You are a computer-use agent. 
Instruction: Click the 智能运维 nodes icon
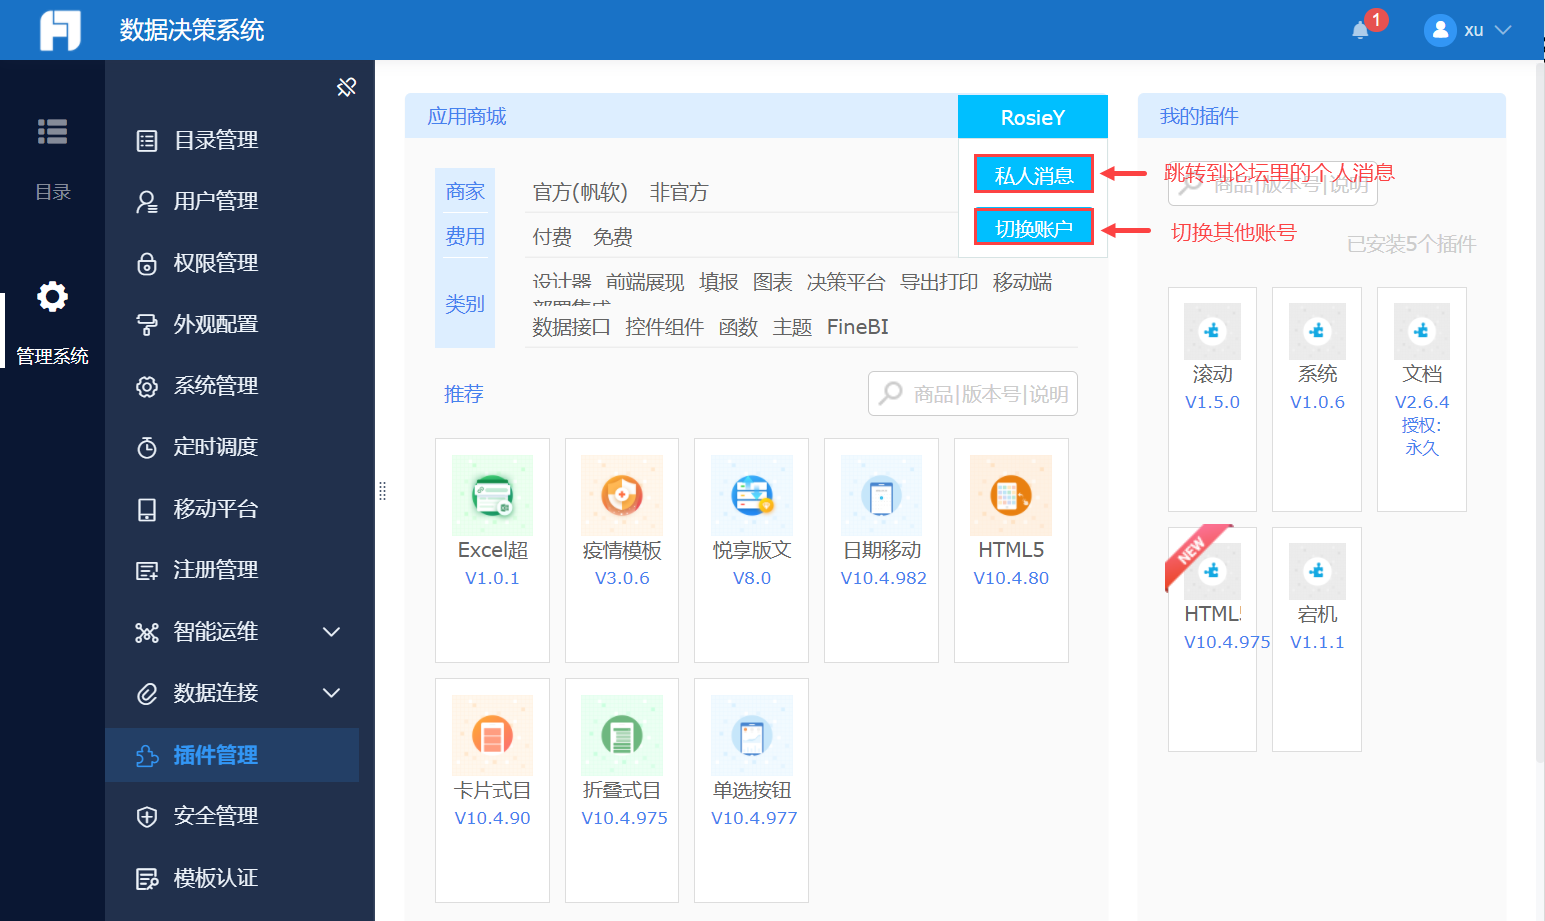click(x=147, y=632)
